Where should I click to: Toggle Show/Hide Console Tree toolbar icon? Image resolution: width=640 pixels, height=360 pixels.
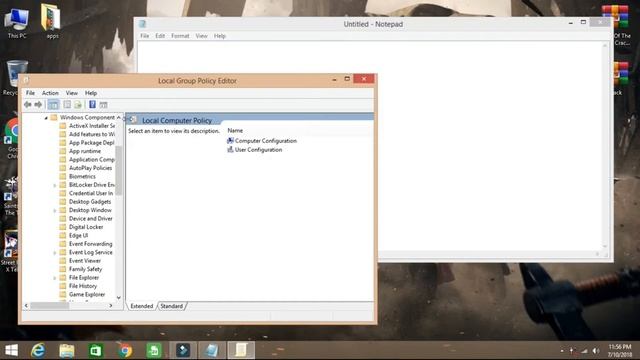53,105
